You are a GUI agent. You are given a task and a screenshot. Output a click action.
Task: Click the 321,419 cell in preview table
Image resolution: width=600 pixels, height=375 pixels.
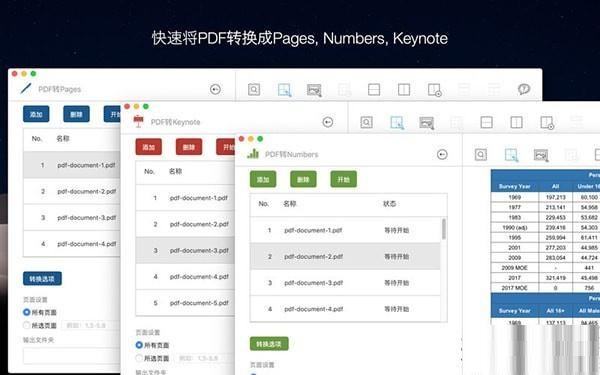pyautogui.click(x=556, y=278)
